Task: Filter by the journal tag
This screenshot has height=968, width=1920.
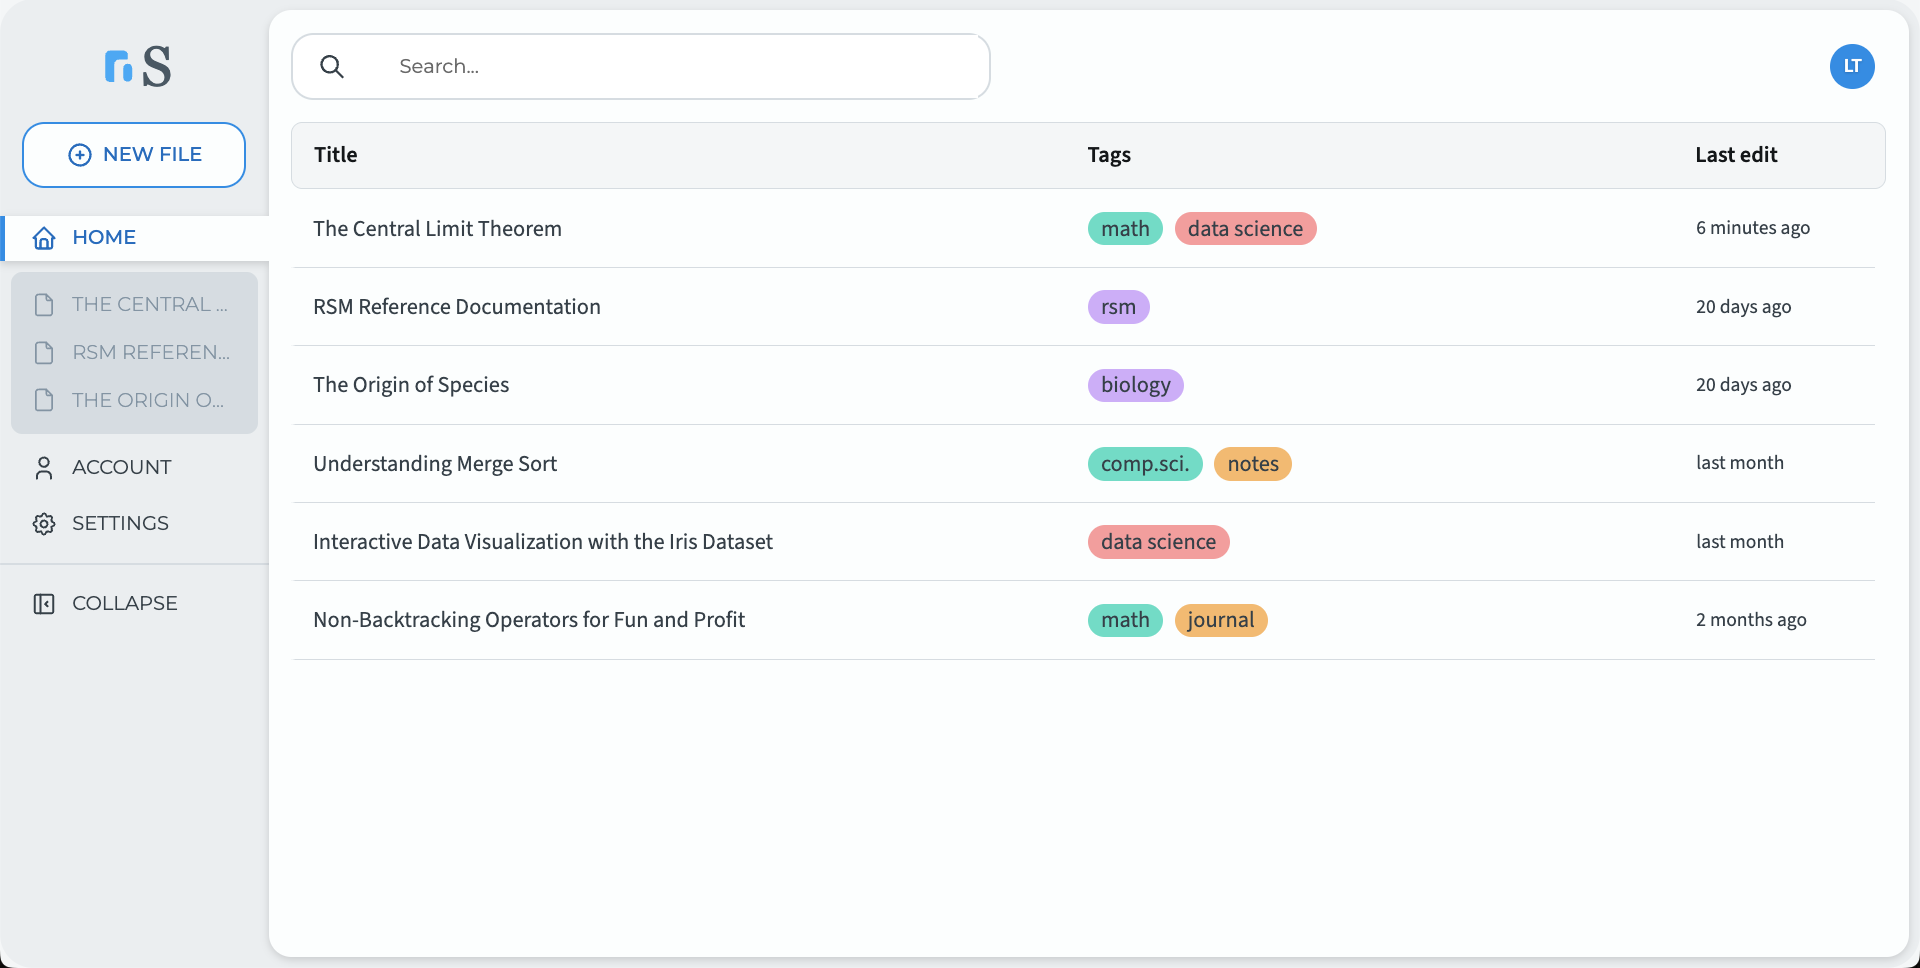Action: tap(1220, 621)
